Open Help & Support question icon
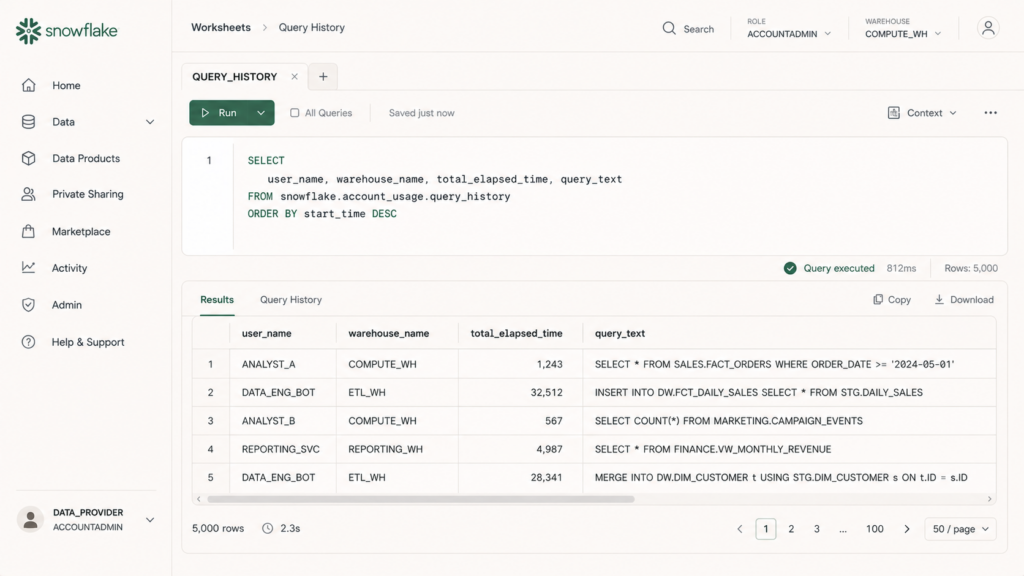The height and width of the screenshot is (576, 1024). click(x=28, y=342)
